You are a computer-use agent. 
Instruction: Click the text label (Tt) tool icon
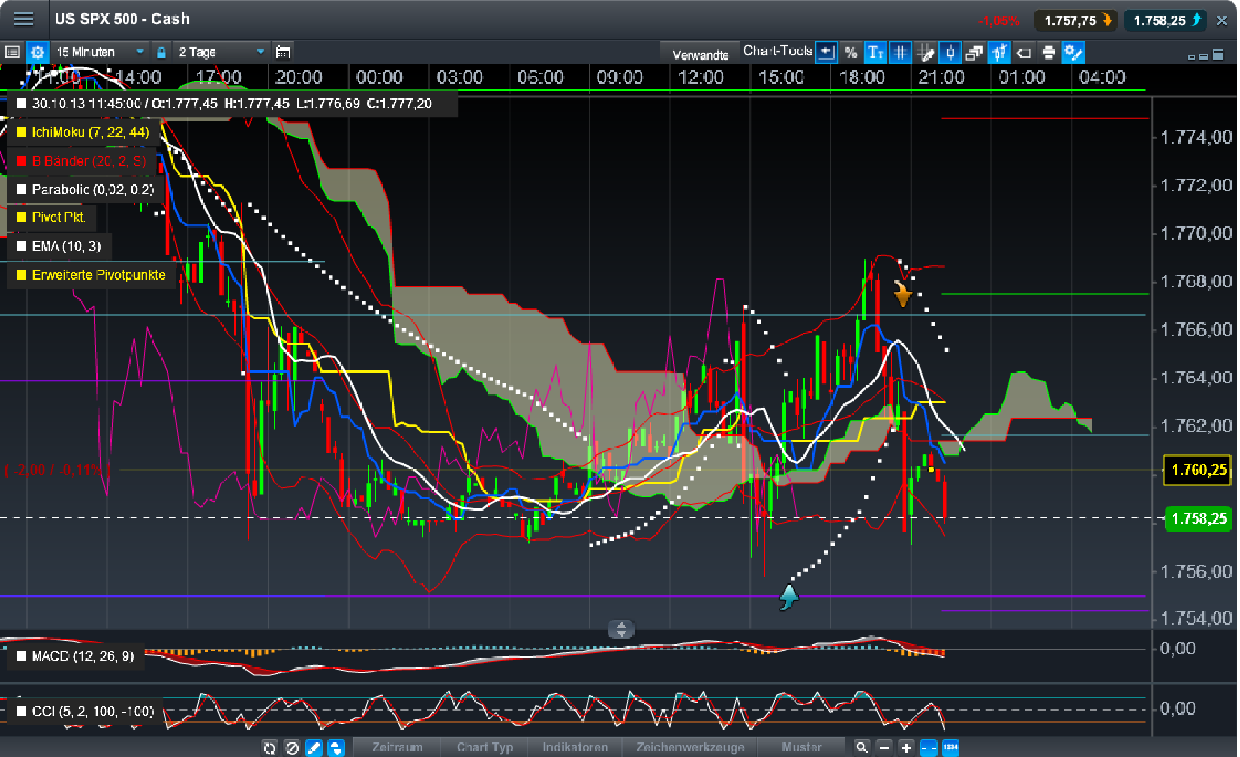click(875, 53)
